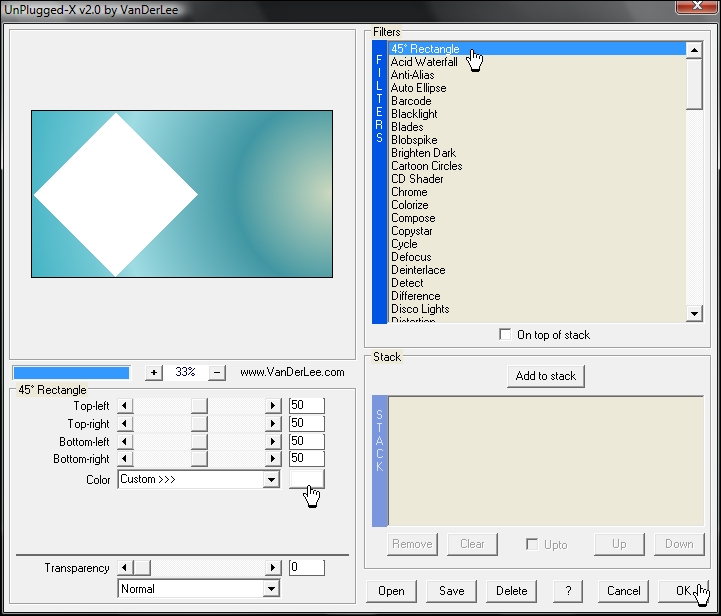Click left arrow of Bottom-right slider
Viewport: 721px width, 616px height.
pyautogui.click(x=125, y=458)
